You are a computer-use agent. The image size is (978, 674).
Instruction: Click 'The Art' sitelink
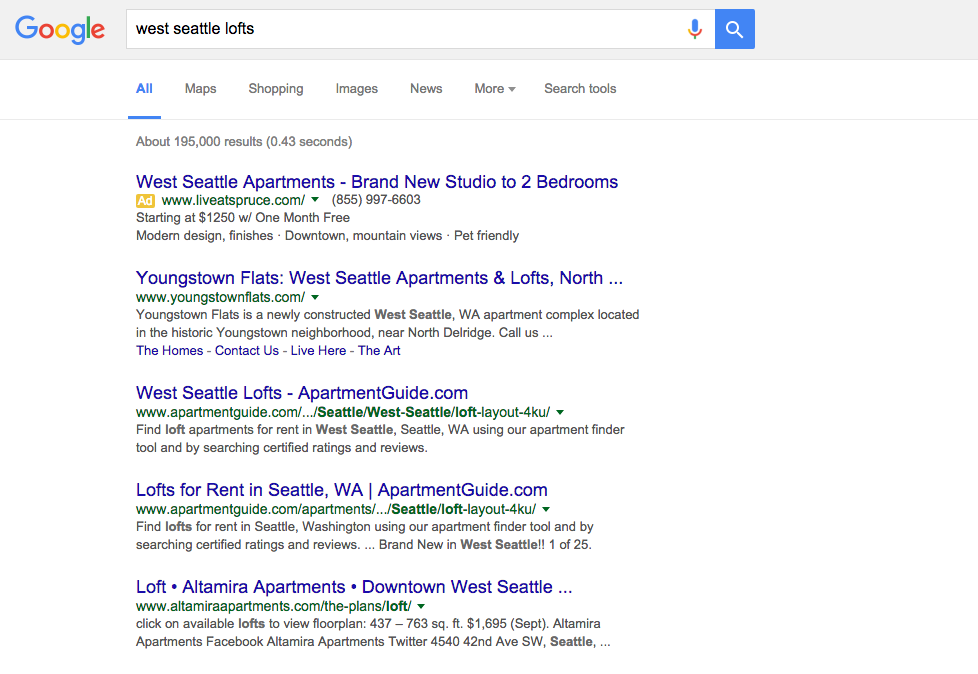coord(379,350)
